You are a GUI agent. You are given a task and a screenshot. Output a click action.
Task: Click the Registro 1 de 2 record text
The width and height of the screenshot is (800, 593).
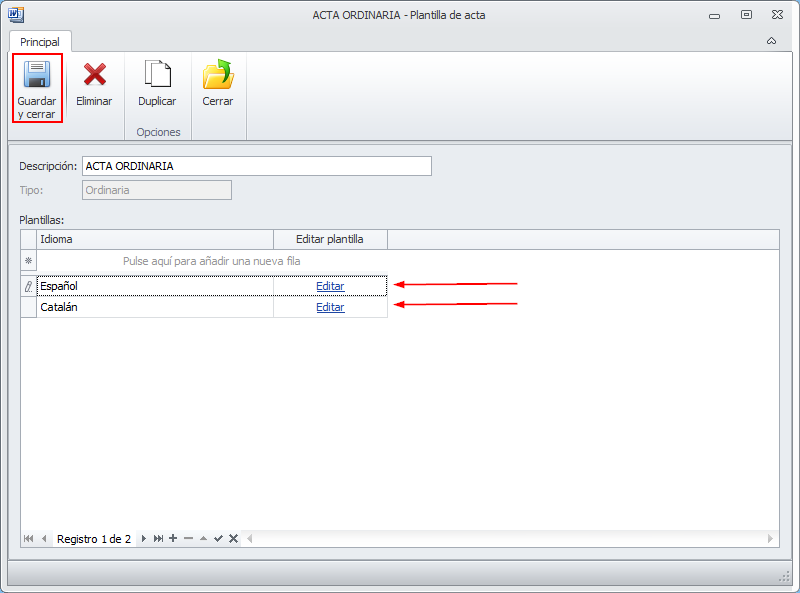[94, 539]
